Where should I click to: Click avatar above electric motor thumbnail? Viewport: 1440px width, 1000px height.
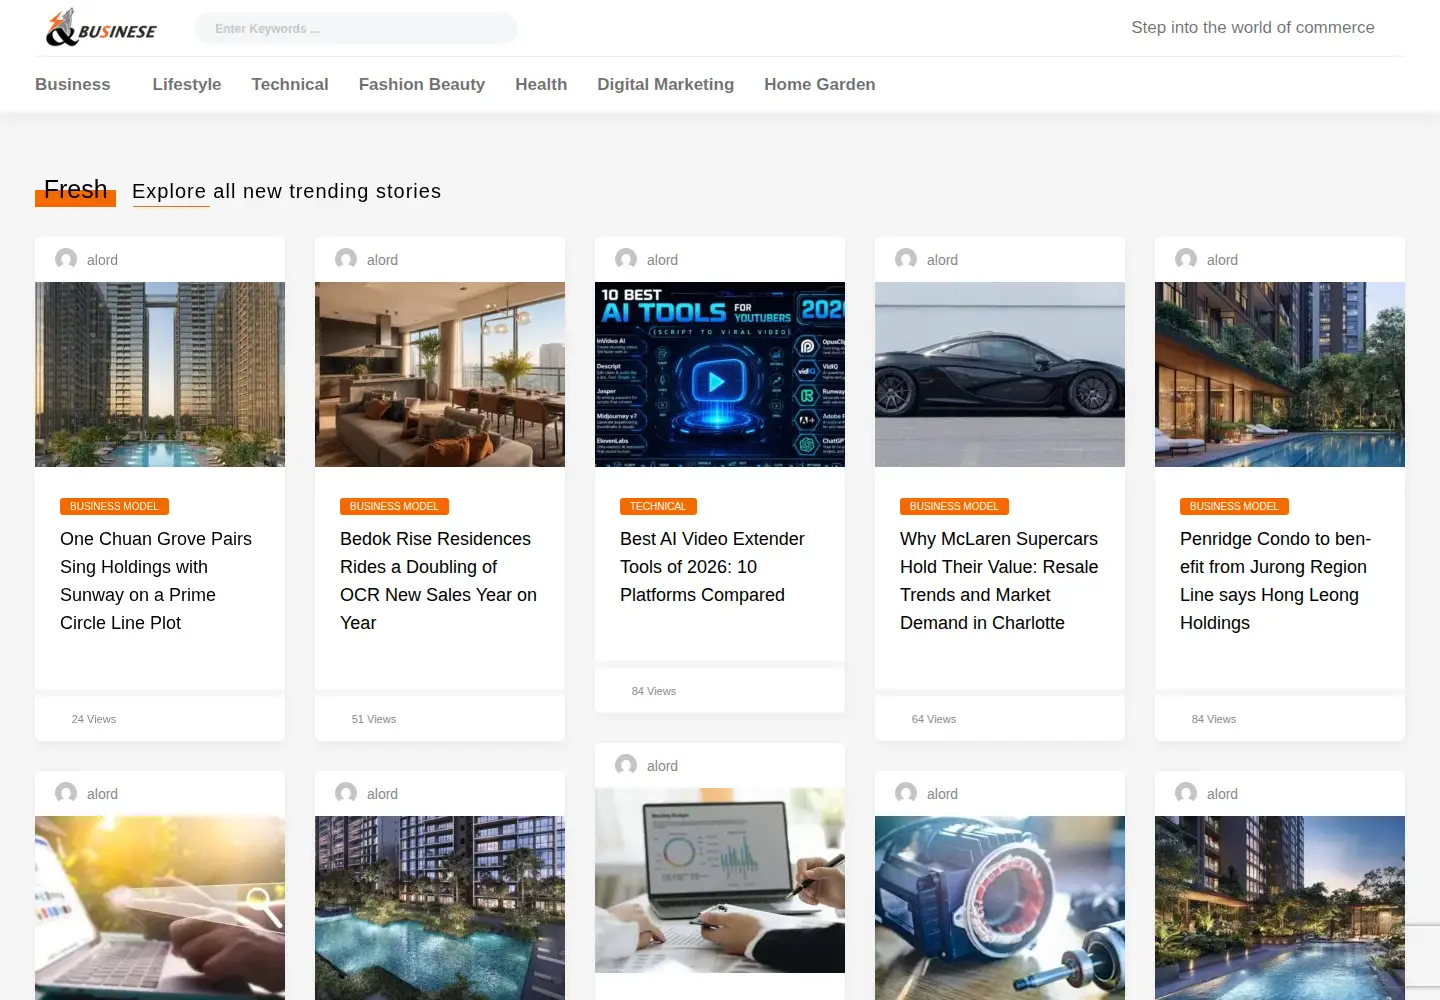pos(906,793)
